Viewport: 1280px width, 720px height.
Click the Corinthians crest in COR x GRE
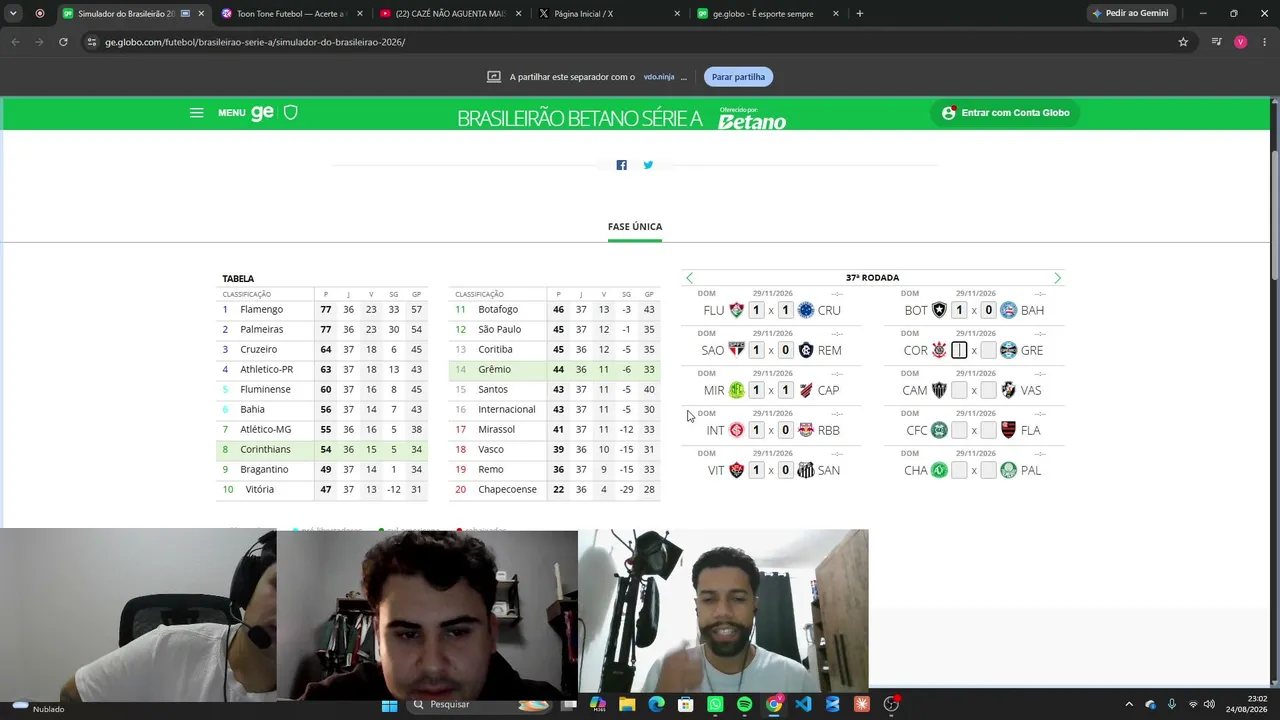point(939,350)
